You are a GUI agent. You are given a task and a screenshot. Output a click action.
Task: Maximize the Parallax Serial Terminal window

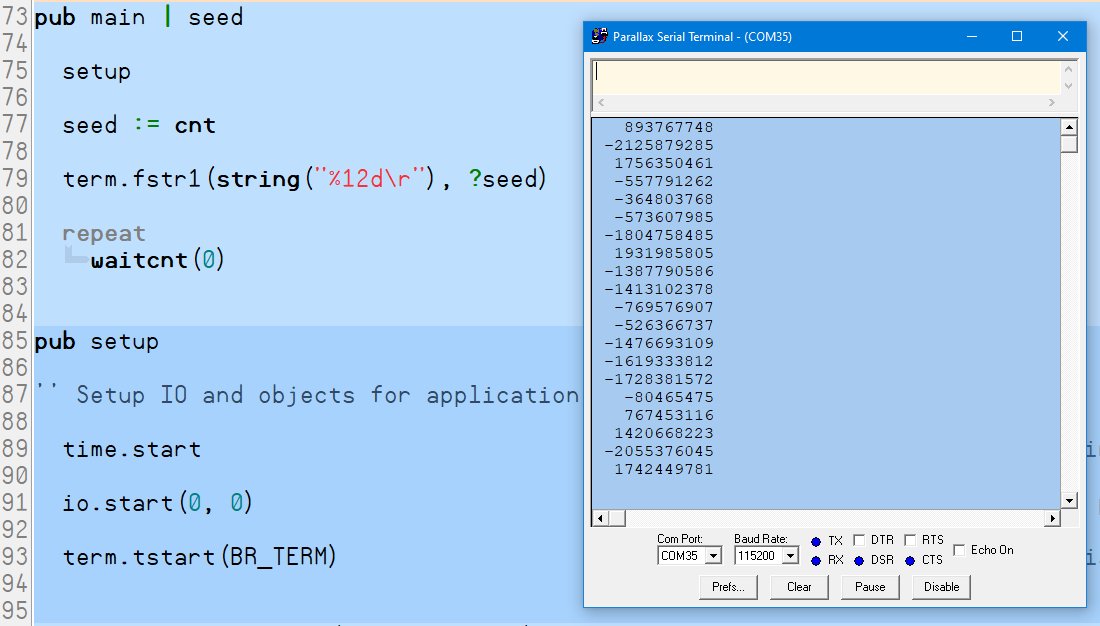point(1017,36)
